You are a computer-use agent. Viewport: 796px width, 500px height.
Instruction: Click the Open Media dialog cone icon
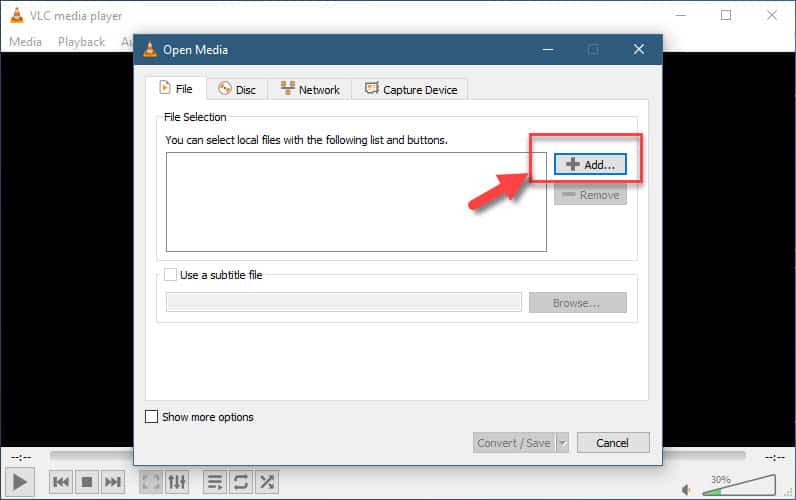point(150,49)
